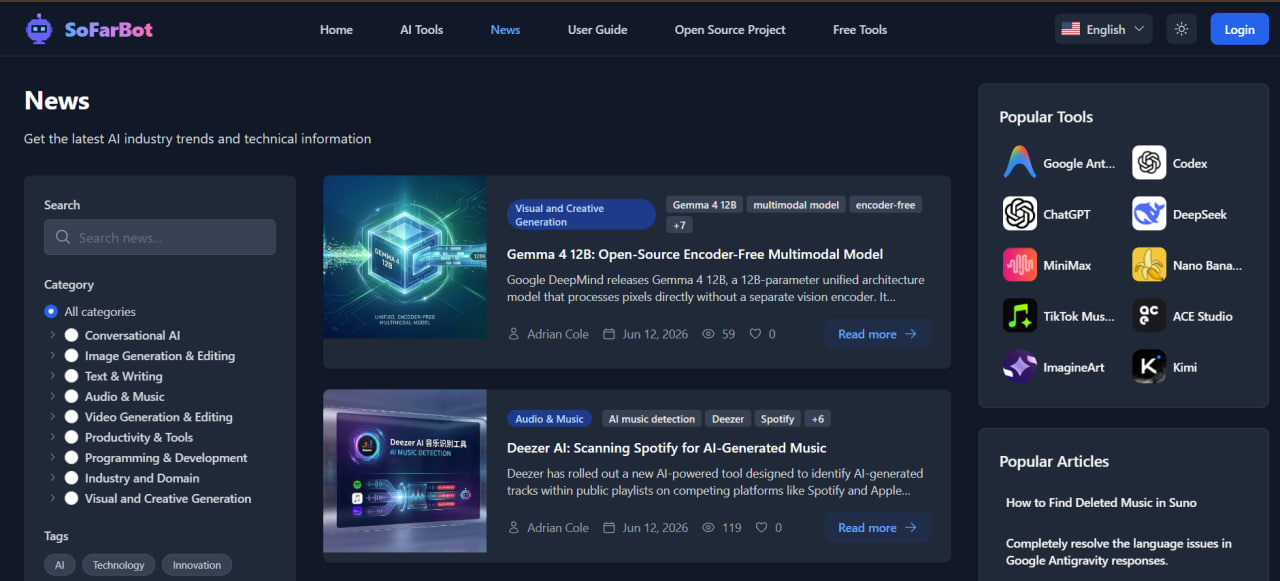The width and height of the screenshot is (1280, 581).
Task: Click the magnifier icon in Search news field
Action: pyautogui.click(x=63, y=237)
